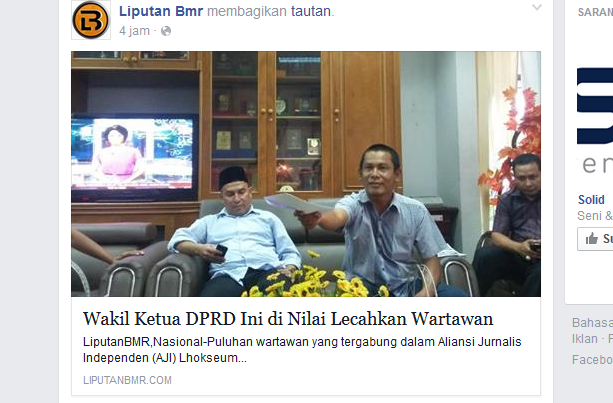Like the Solid page via Suka button
This screenshot has height=403, width=613.
coord(595,238)
